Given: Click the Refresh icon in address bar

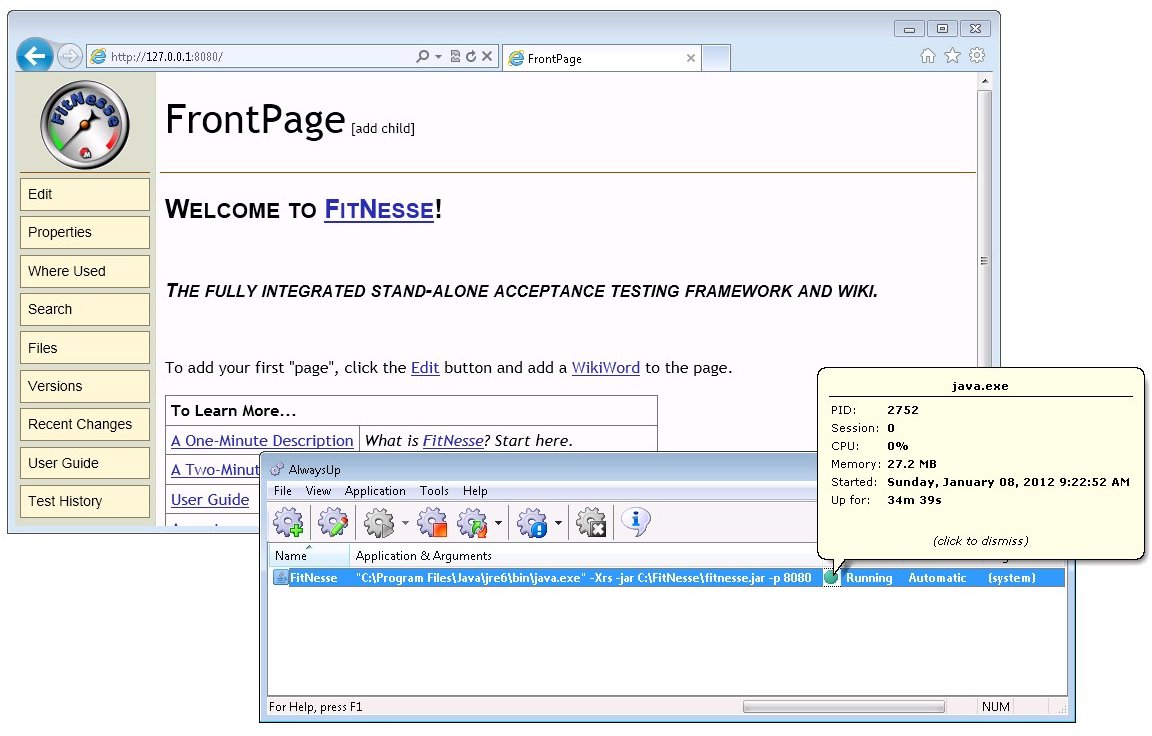Looking at the screenshot, I should (471, 56).
